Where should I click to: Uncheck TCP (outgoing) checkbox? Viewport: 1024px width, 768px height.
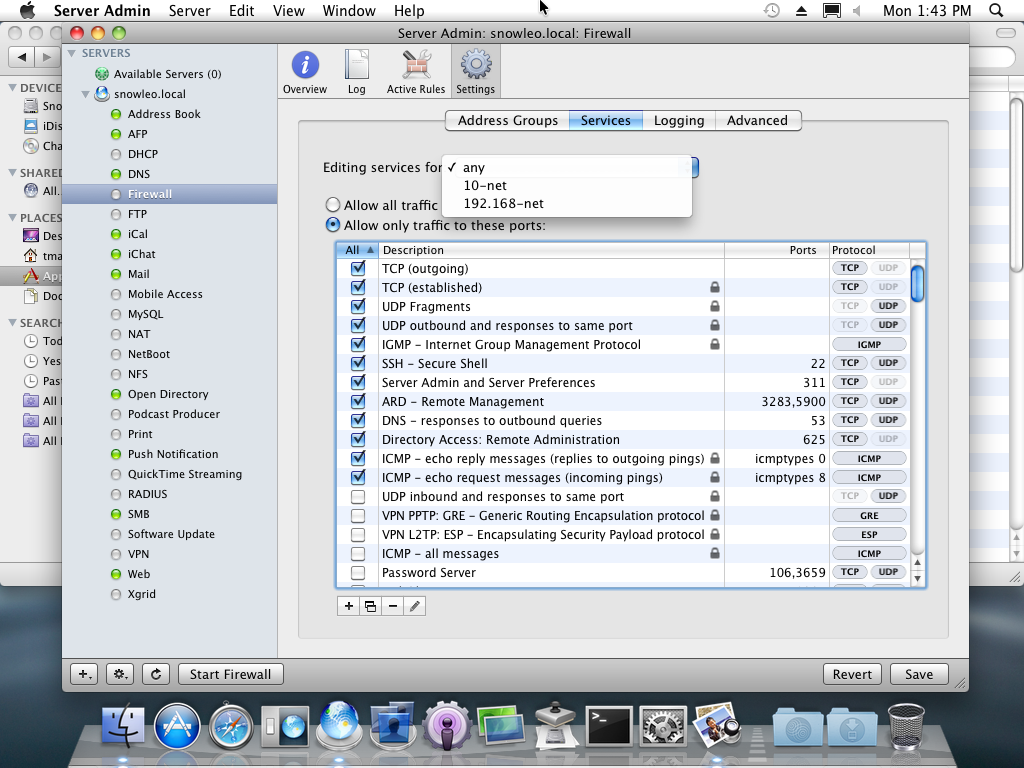(358, 268)
